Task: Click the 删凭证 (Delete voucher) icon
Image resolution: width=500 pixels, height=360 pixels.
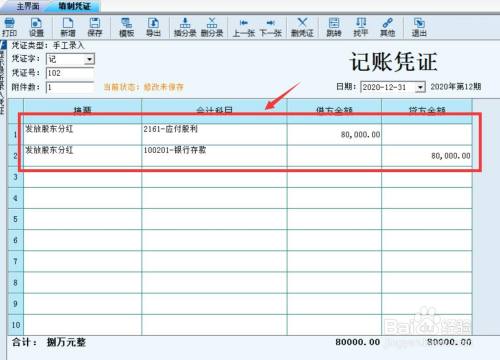Action: 302,27
